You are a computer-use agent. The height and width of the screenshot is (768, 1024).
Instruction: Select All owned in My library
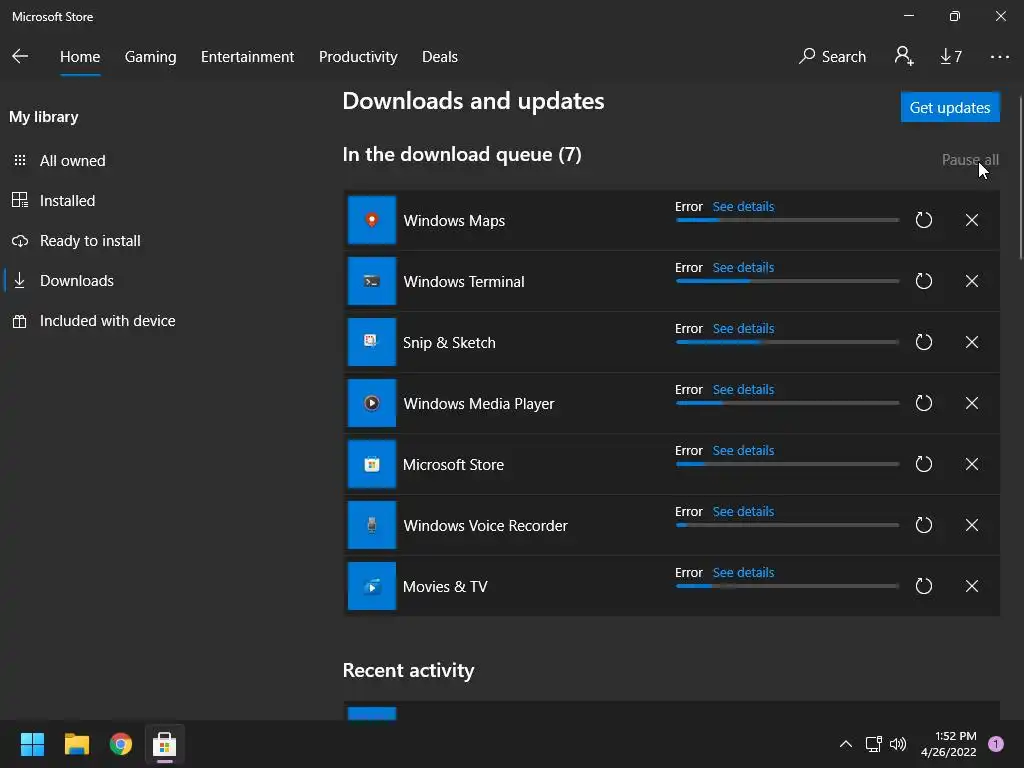(x=59, y=161)
